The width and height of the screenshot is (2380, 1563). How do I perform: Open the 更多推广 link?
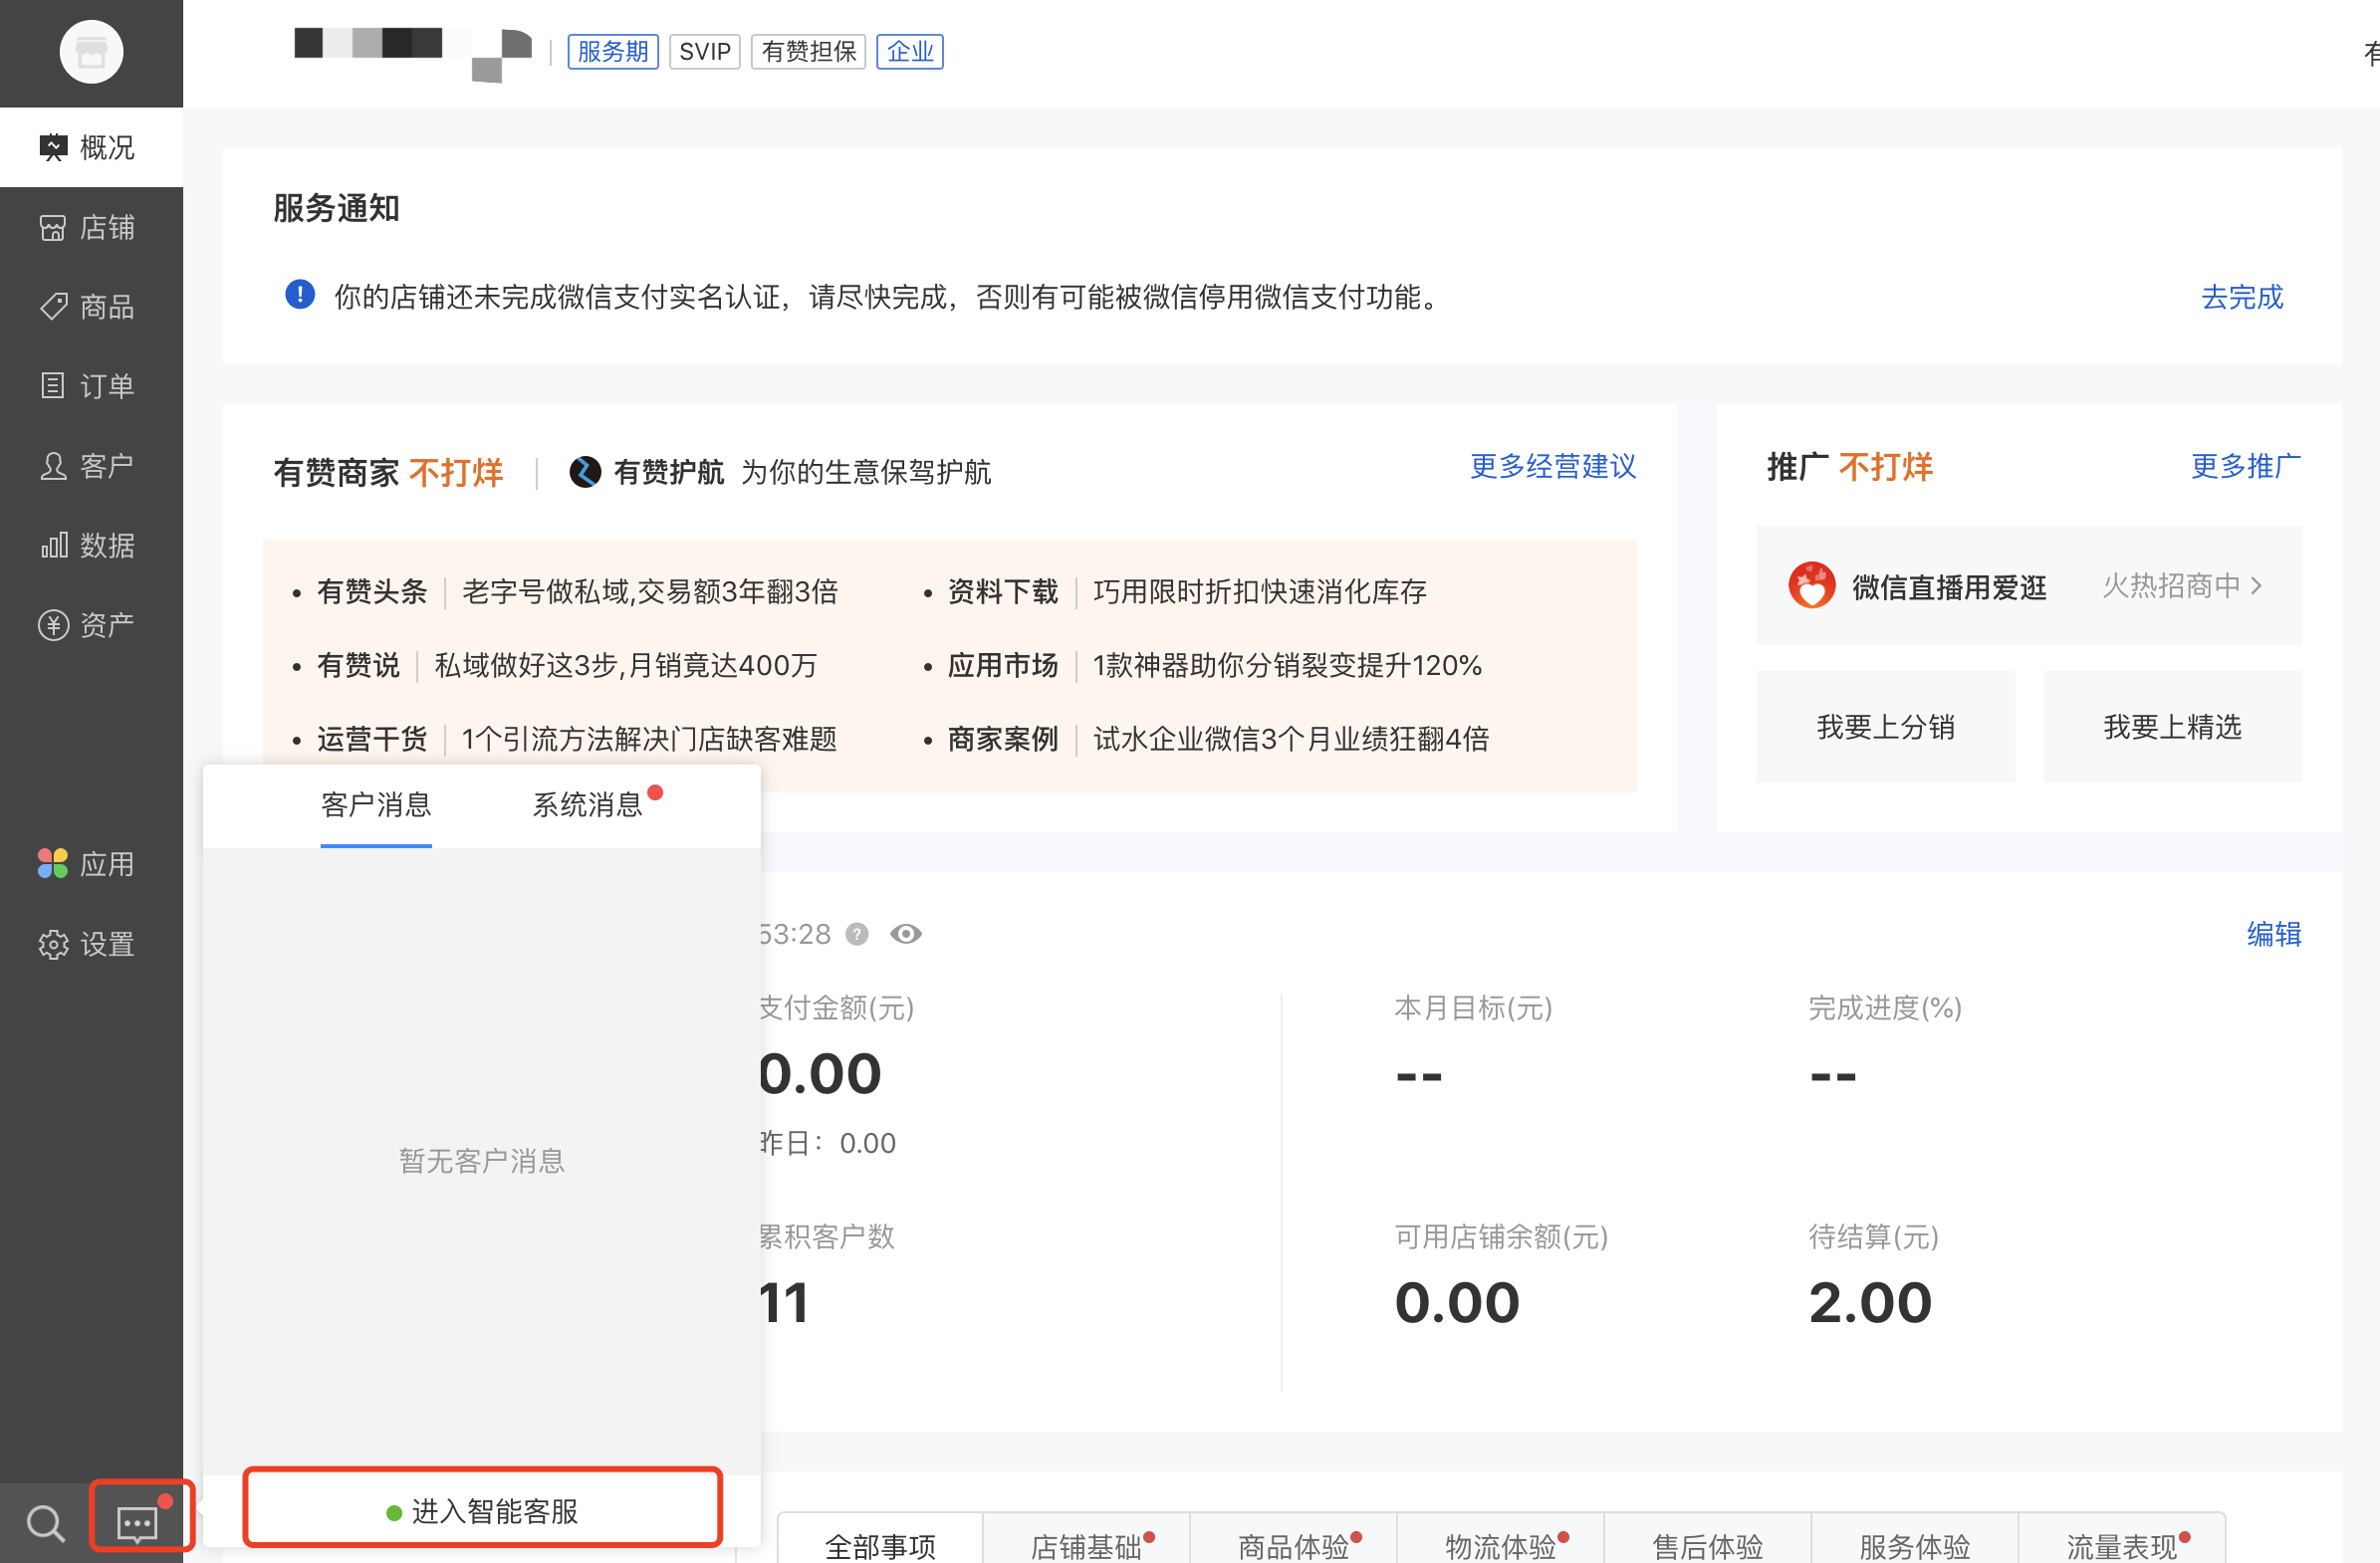(x=2246, y=466)
